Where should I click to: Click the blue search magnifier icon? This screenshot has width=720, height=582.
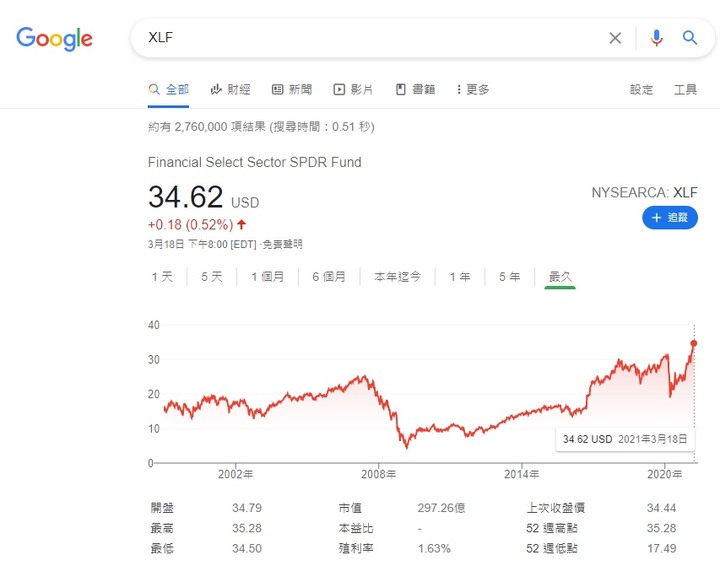(x=690, y=38)
